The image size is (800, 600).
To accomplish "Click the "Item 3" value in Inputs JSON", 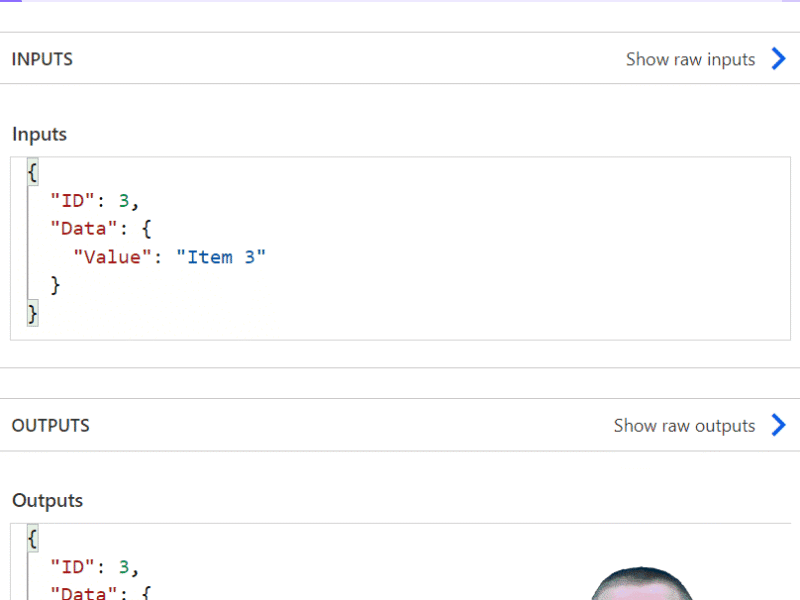I will (221, 257).
